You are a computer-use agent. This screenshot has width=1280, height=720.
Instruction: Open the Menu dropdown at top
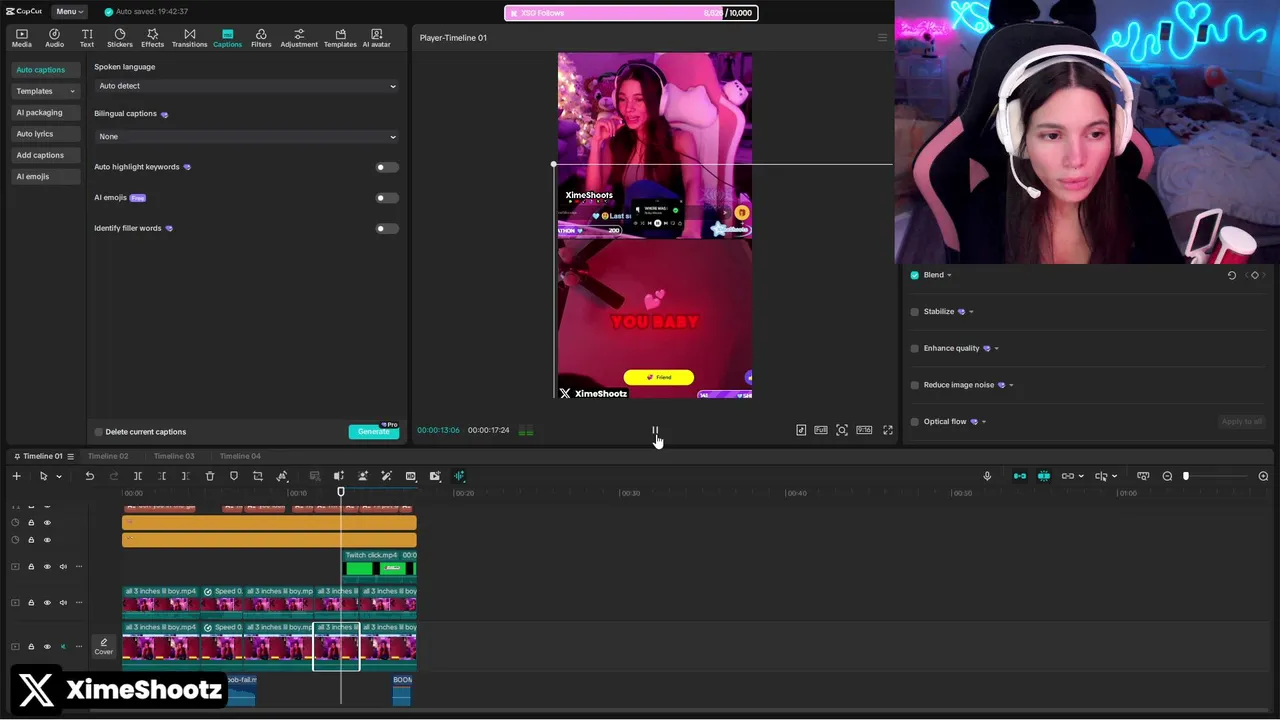click(x=68, y=11)
